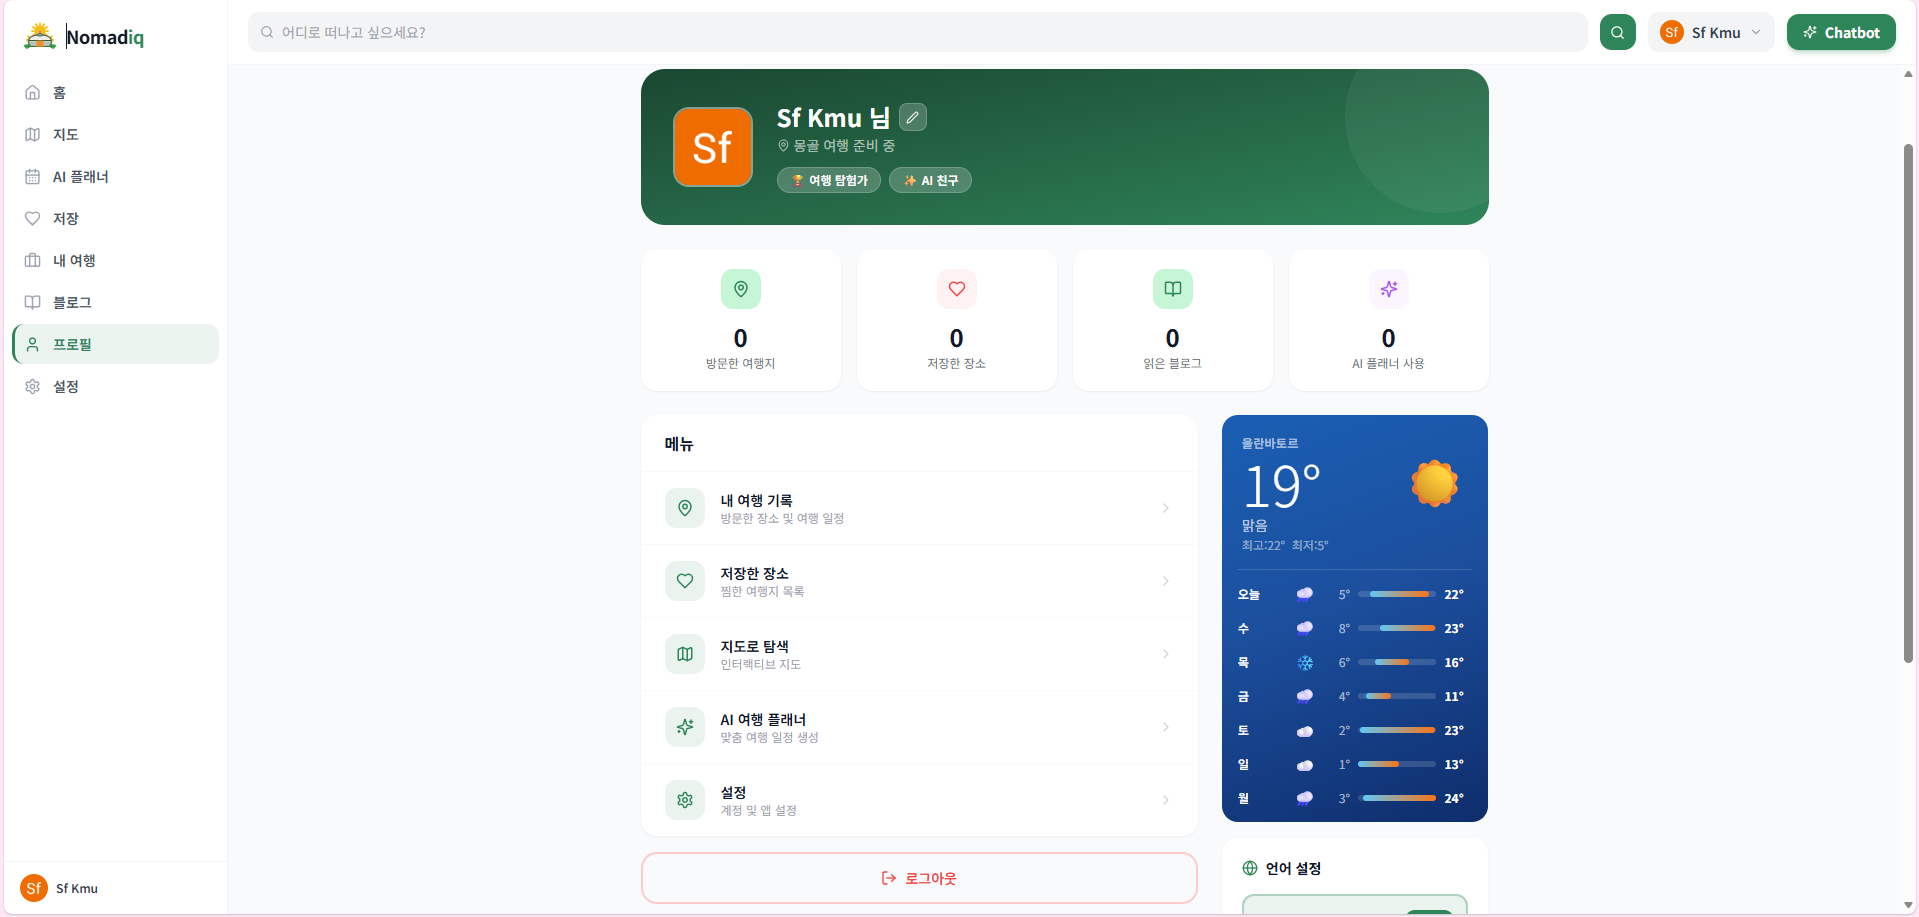1919x917 pixels.
Task: Open 내 여행 in the sidebar
Action: pos(115,260)
